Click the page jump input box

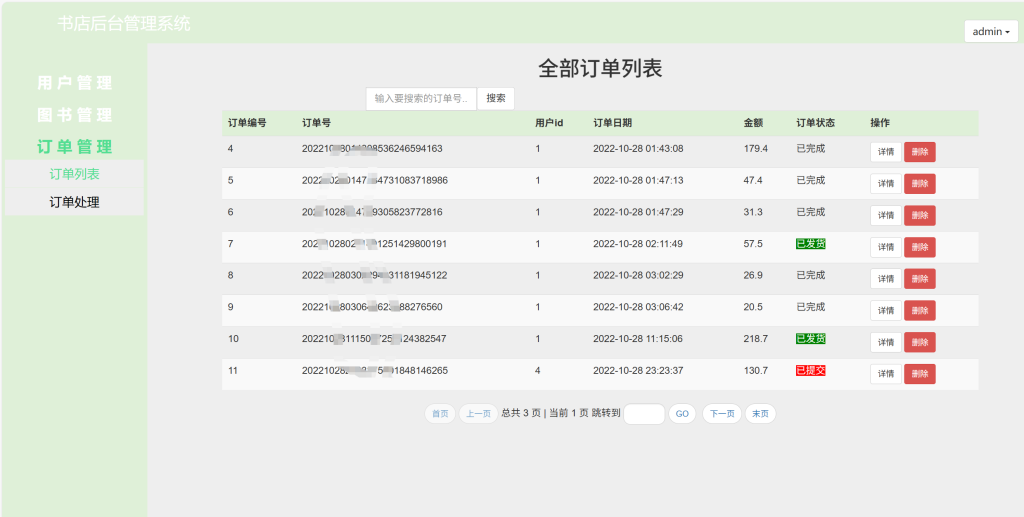(x=644, y=414)
